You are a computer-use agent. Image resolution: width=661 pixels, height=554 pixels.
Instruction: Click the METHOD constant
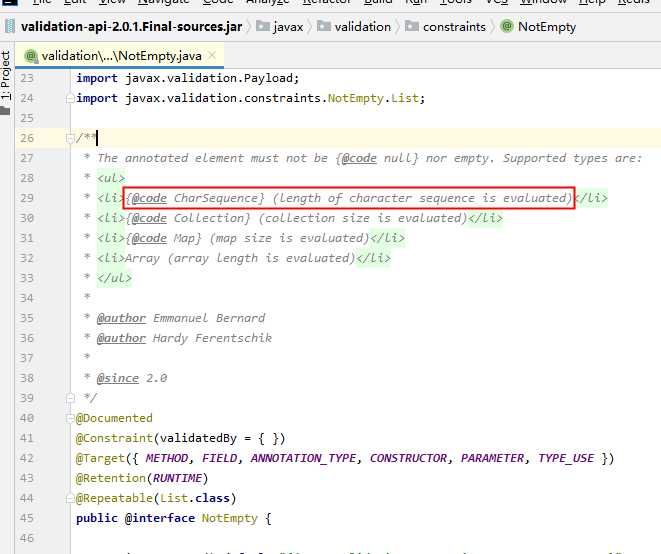click(167, 458)
